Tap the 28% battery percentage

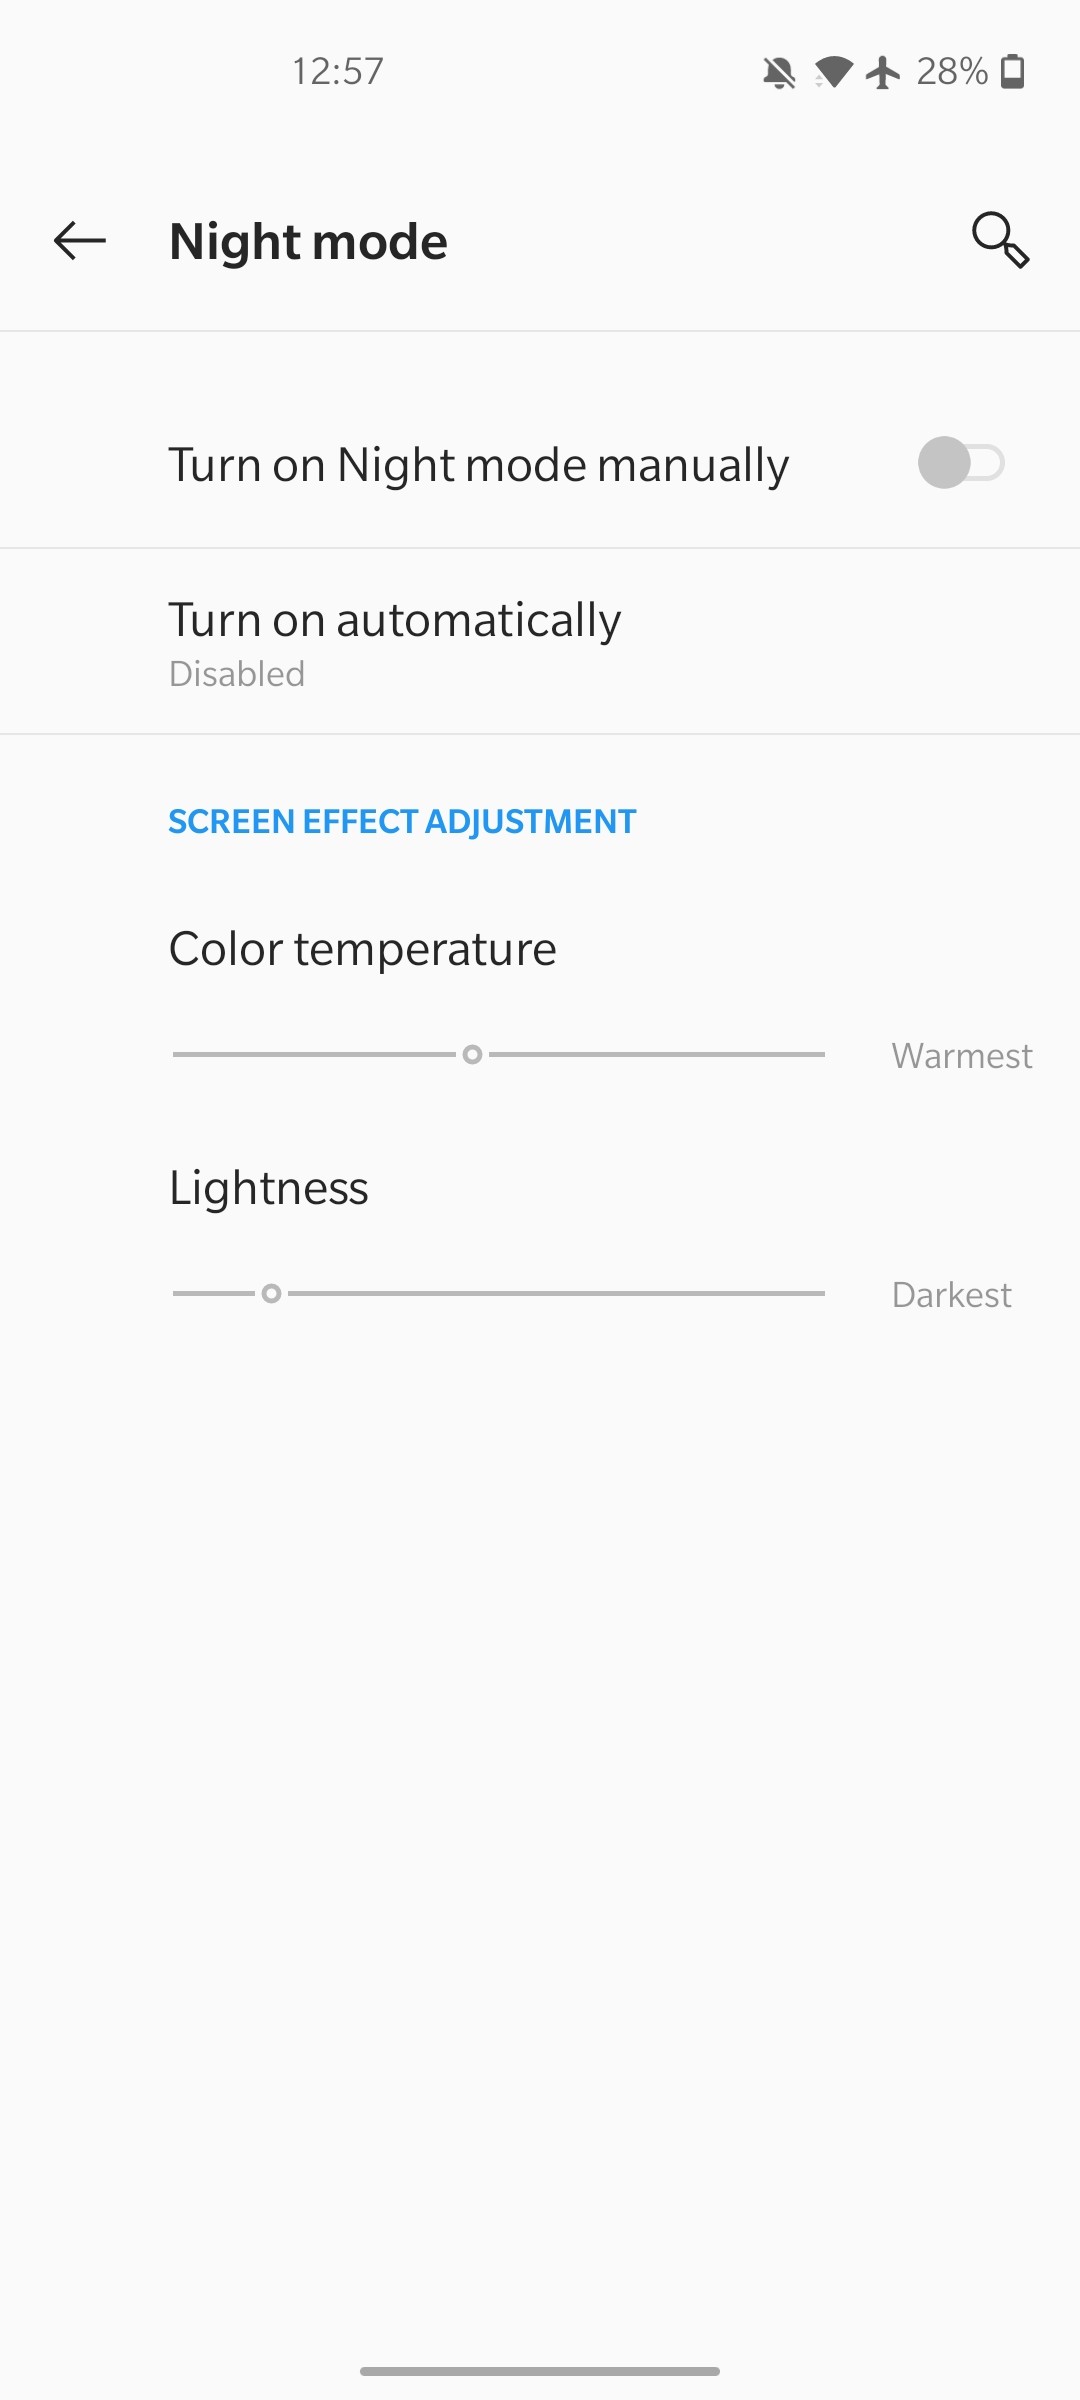(x=952, y=72)
